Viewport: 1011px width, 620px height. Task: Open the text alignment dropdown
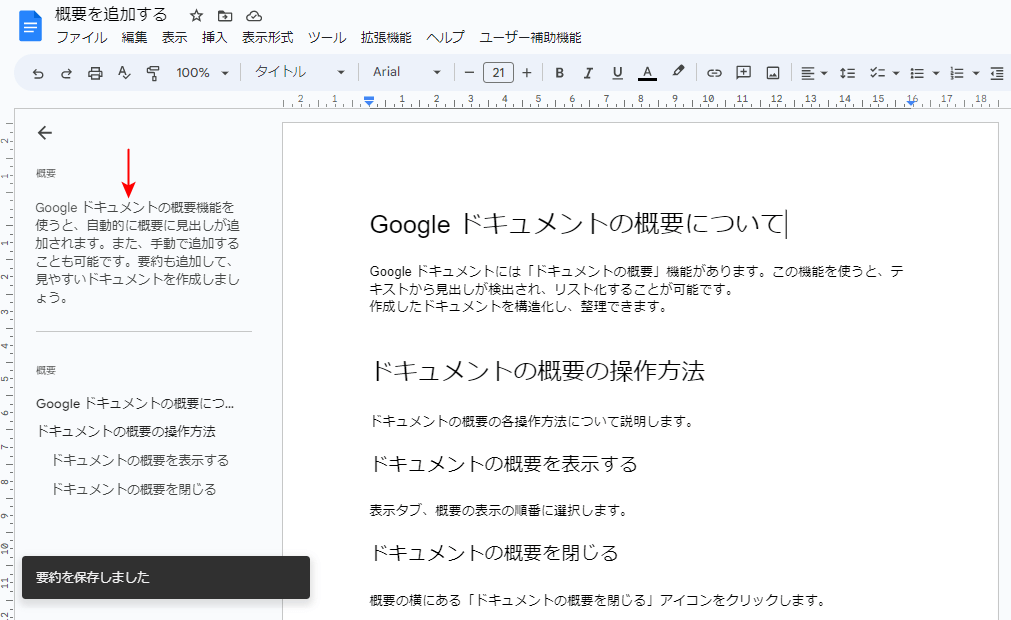pyautogui.click(x=814, y=73)
